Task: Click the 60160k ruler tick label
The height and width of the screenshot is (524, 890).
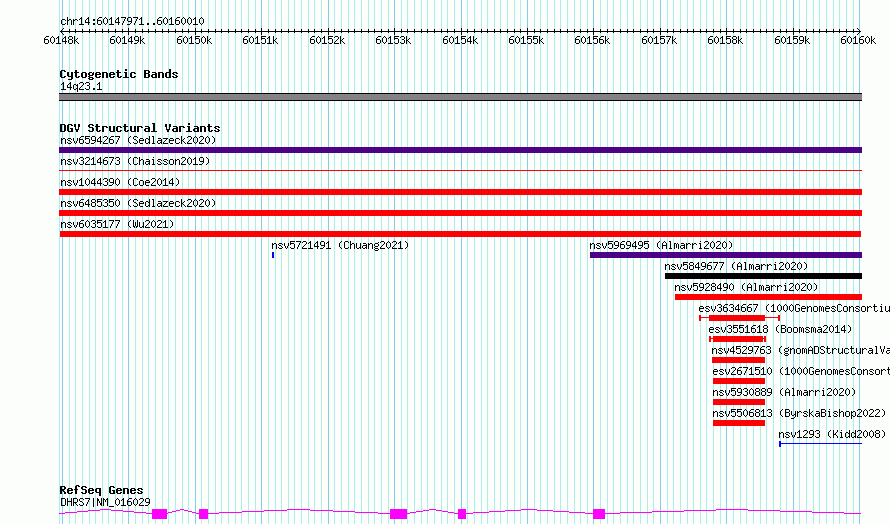Action: [x=858, y=40]
